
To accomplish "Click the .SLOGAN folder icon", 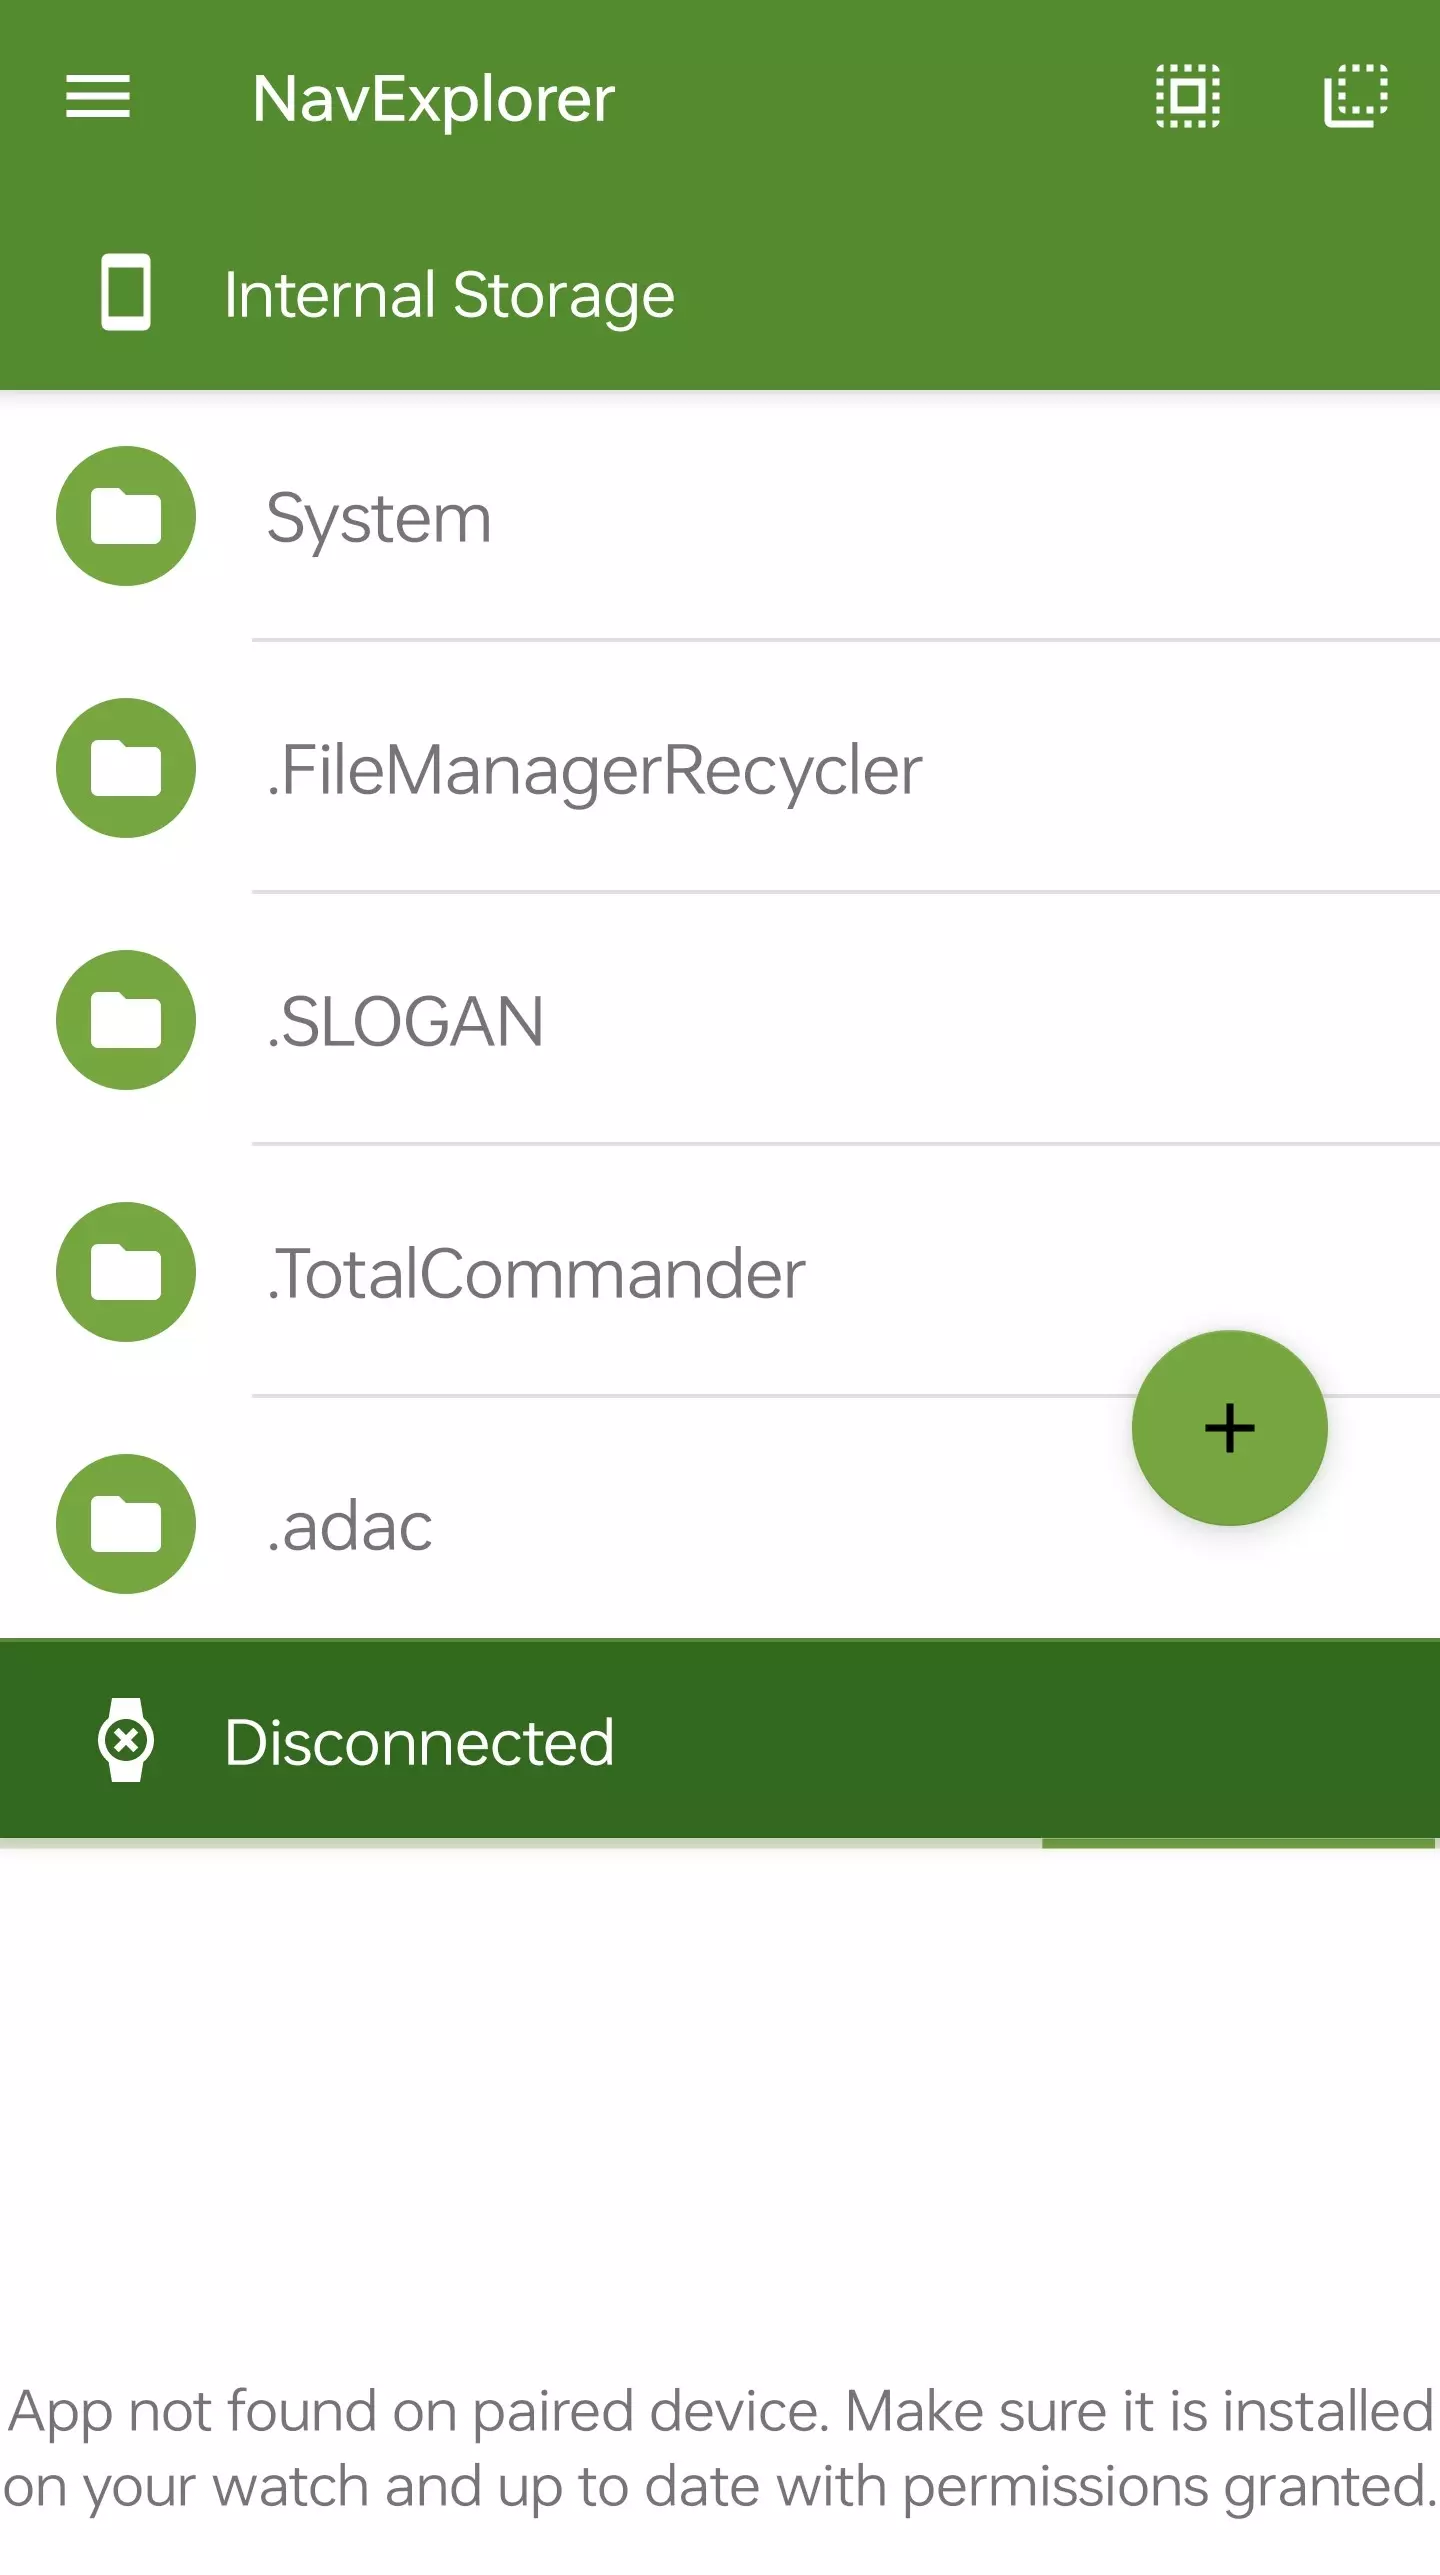I will pos(126,1020).
